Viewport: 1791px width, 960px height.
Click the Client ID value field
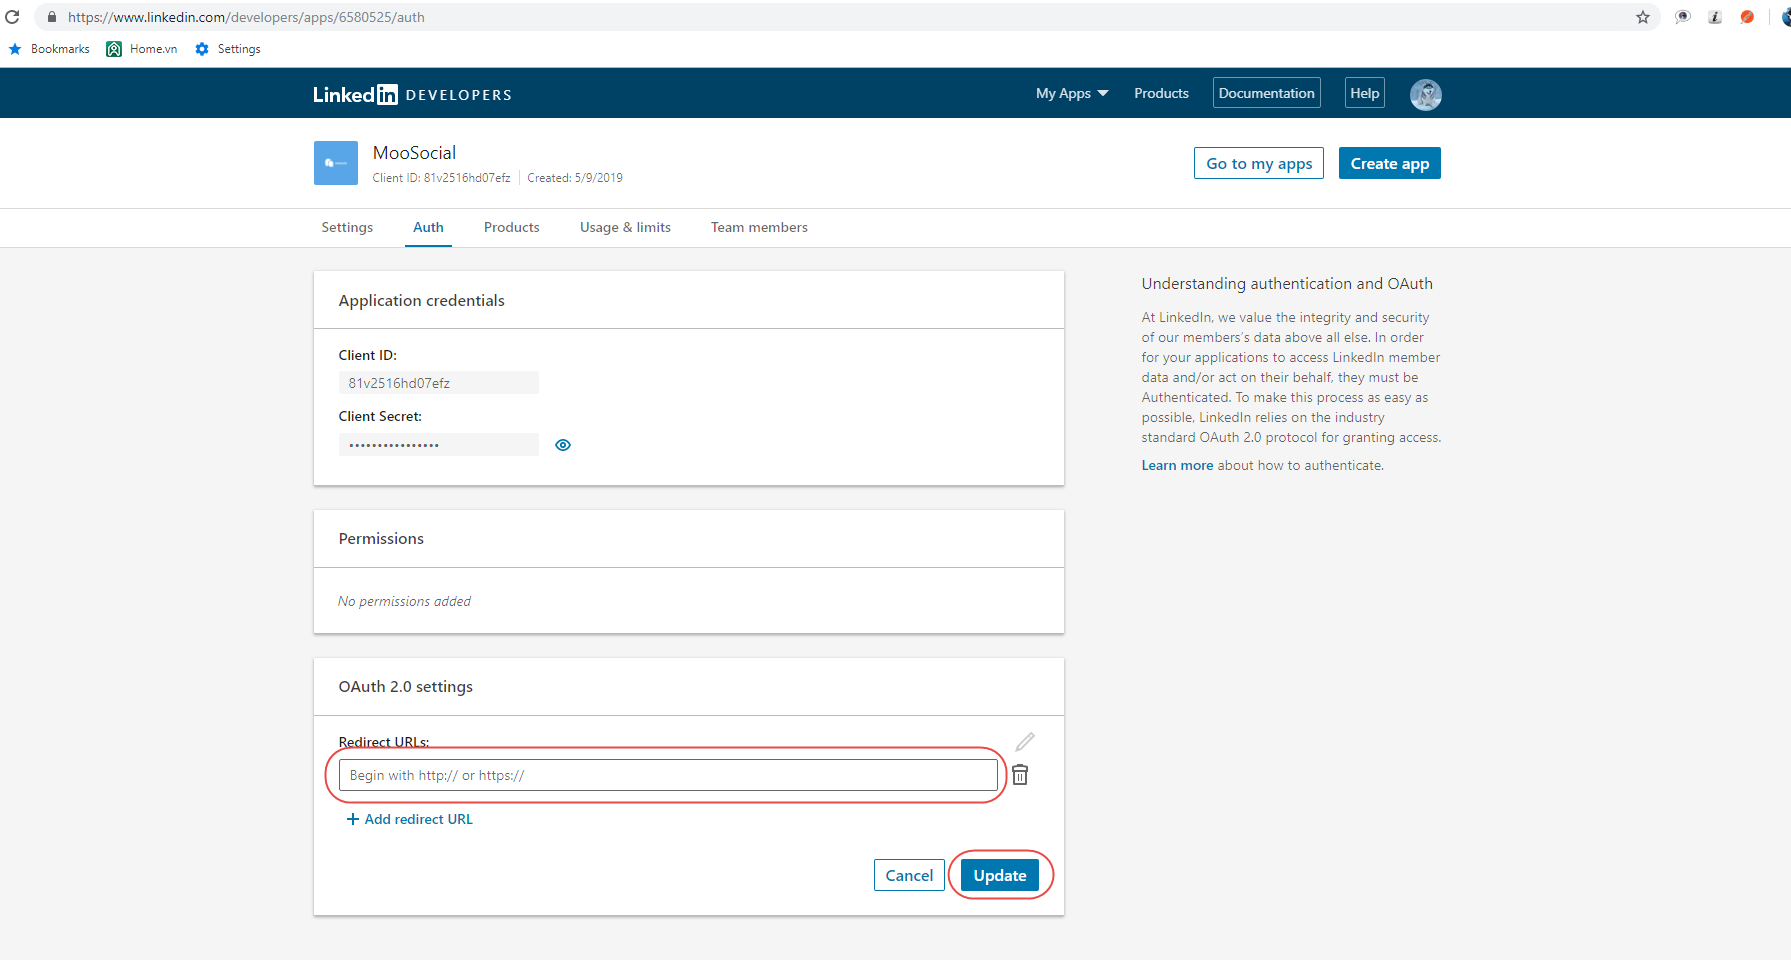[x=439, y=383]
